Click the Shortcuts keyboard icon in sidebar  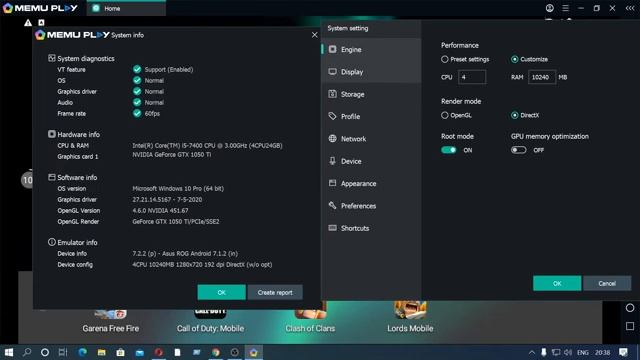(x=333, y=228)
